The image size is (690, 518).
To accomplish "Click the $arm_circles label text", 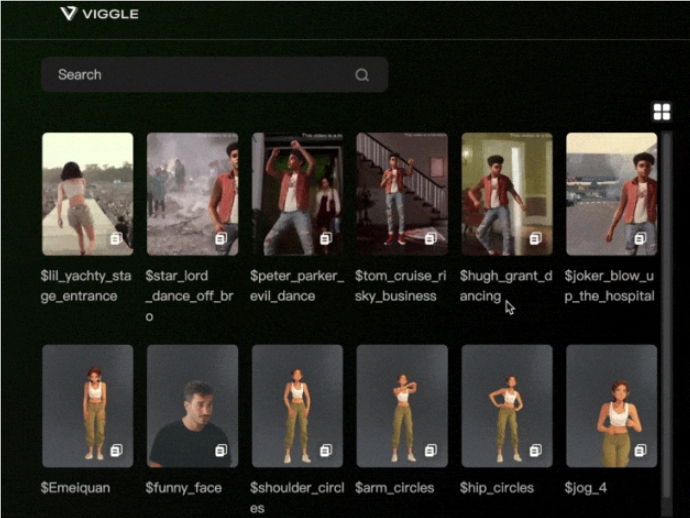I will 395,488.
